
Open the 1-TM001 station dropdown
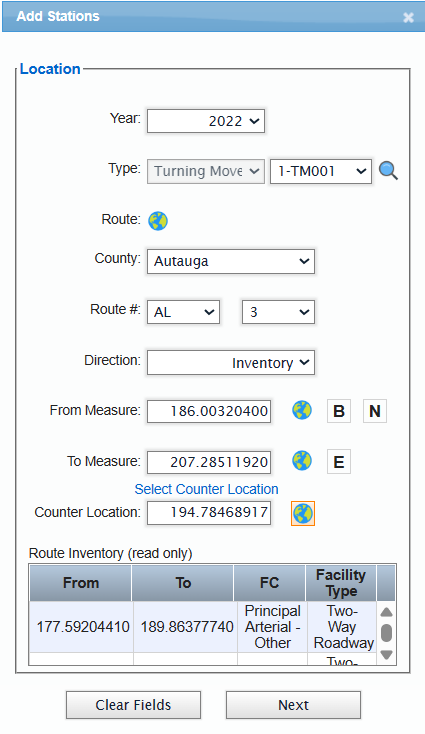[x=321, y=171]
